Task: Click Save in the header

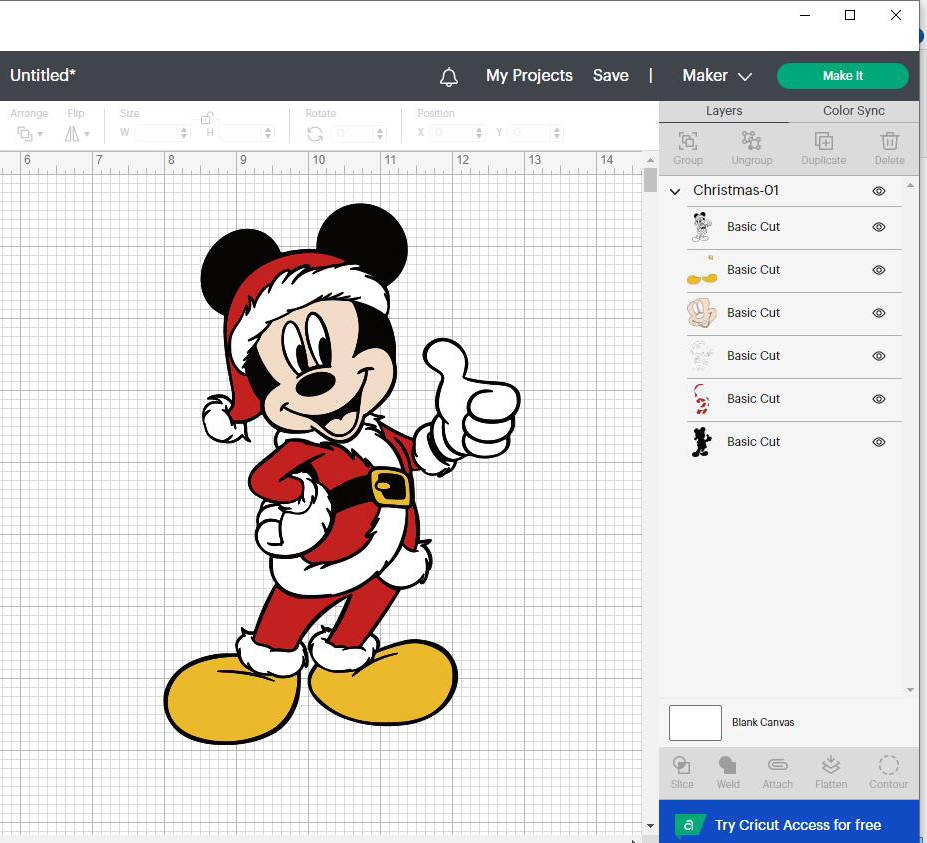Action: [x=610, y=76]
